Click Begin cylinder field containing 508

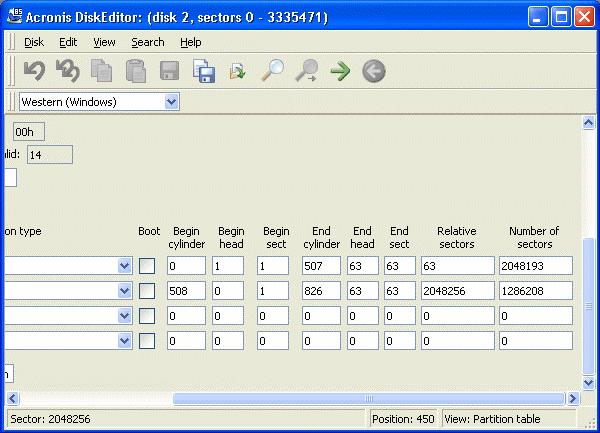(x=186, y=291)
